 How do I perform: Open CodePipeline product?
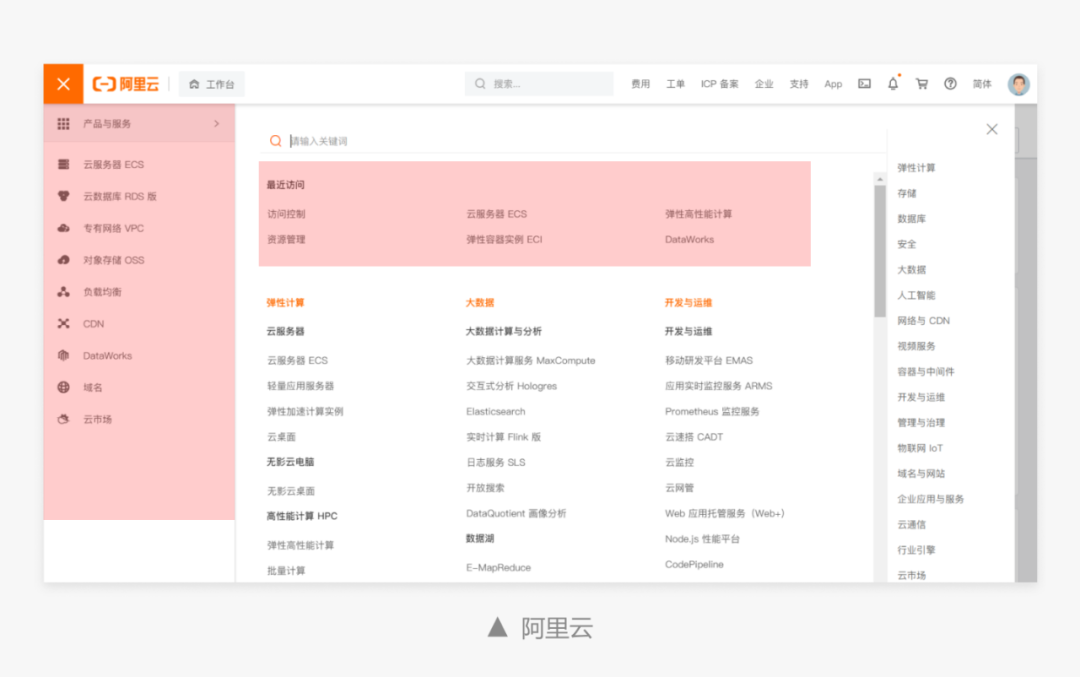pyautogui.click(x=694, y=564)
